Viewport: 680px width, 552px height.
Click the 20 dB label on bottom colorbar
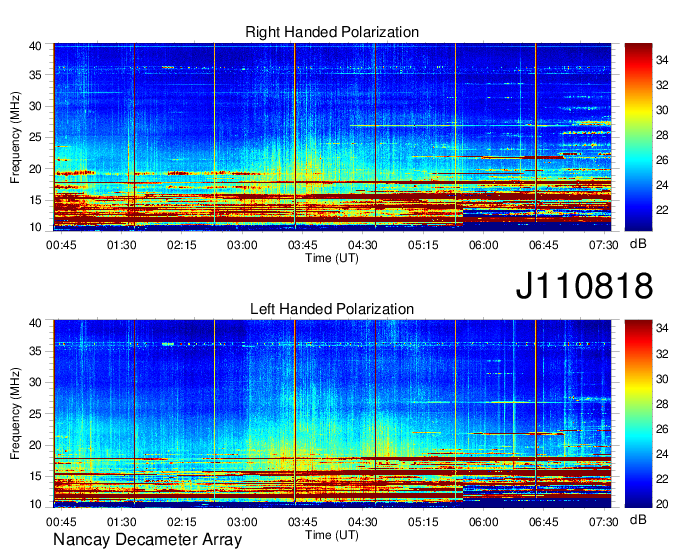coord(662,504)
